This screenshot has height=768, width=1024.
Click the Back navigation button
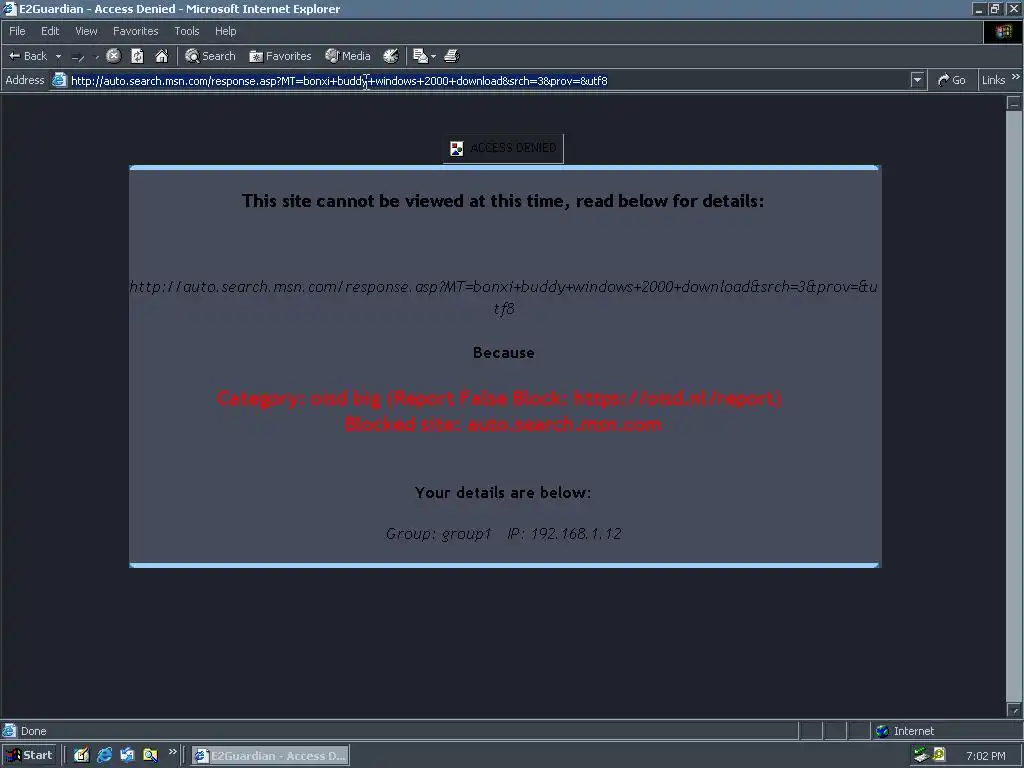[x=27, y=56]
